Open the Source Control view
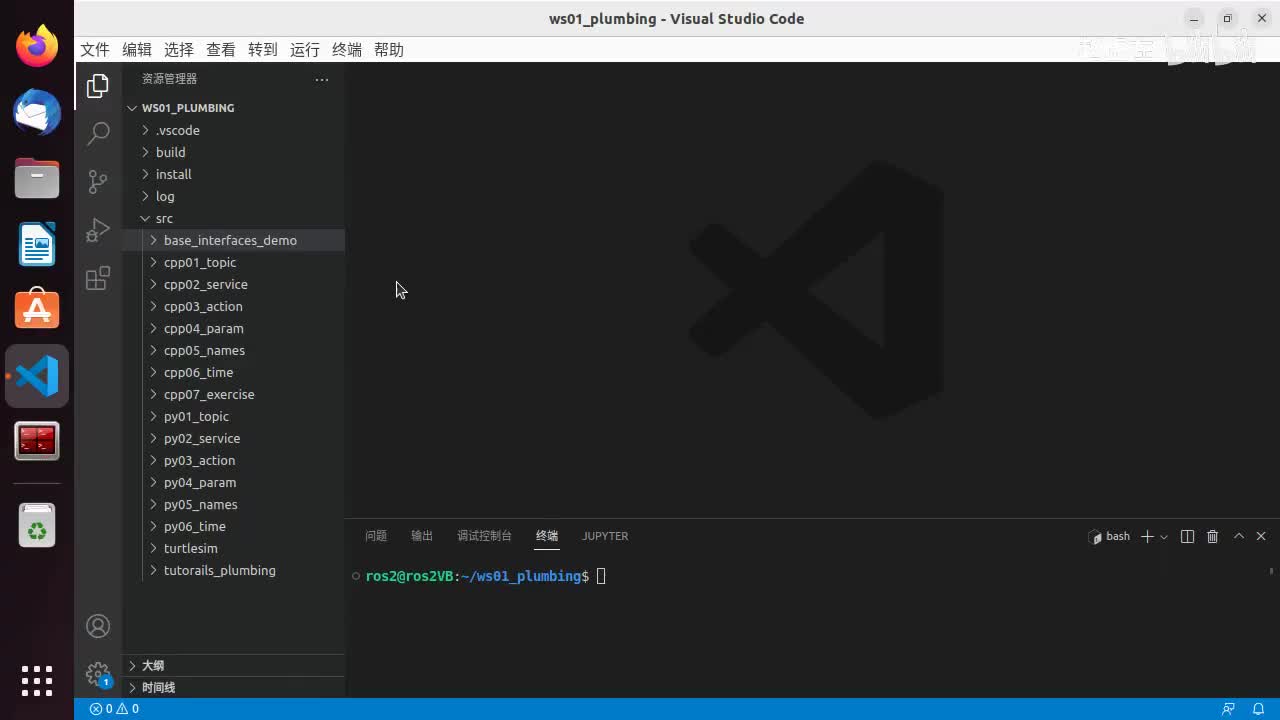The height and width of the screenshot is (720, 1280). 98,181
